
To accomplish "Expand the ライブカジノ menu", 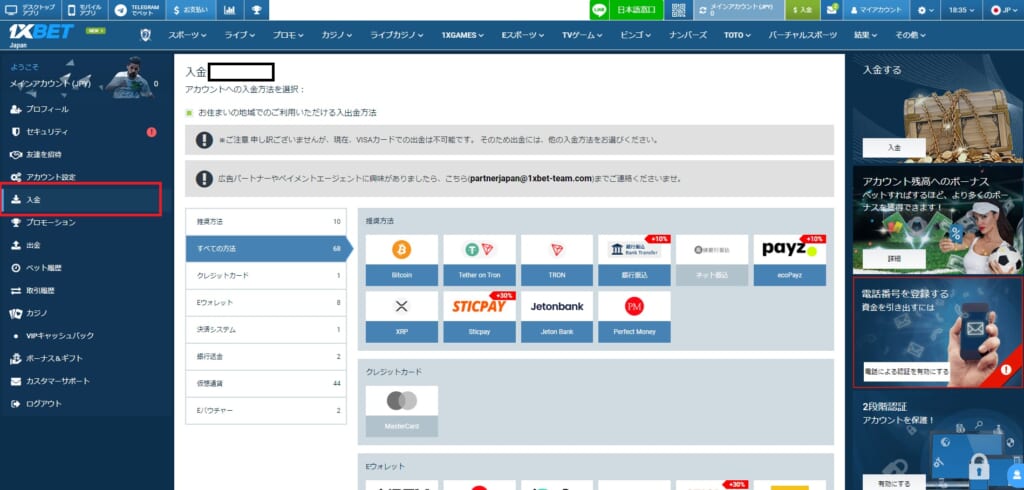I will tap(397, 35).
